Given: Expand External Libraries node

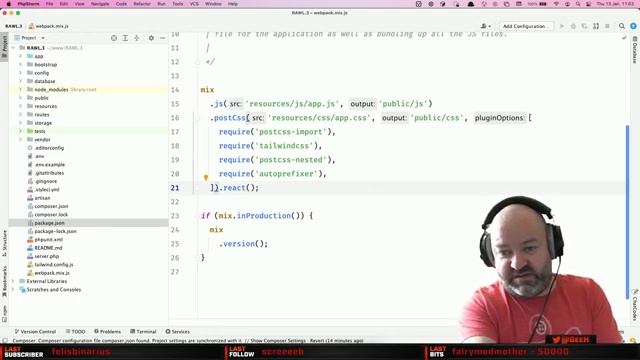Looking at the screenshot, I should click(13, 281).
